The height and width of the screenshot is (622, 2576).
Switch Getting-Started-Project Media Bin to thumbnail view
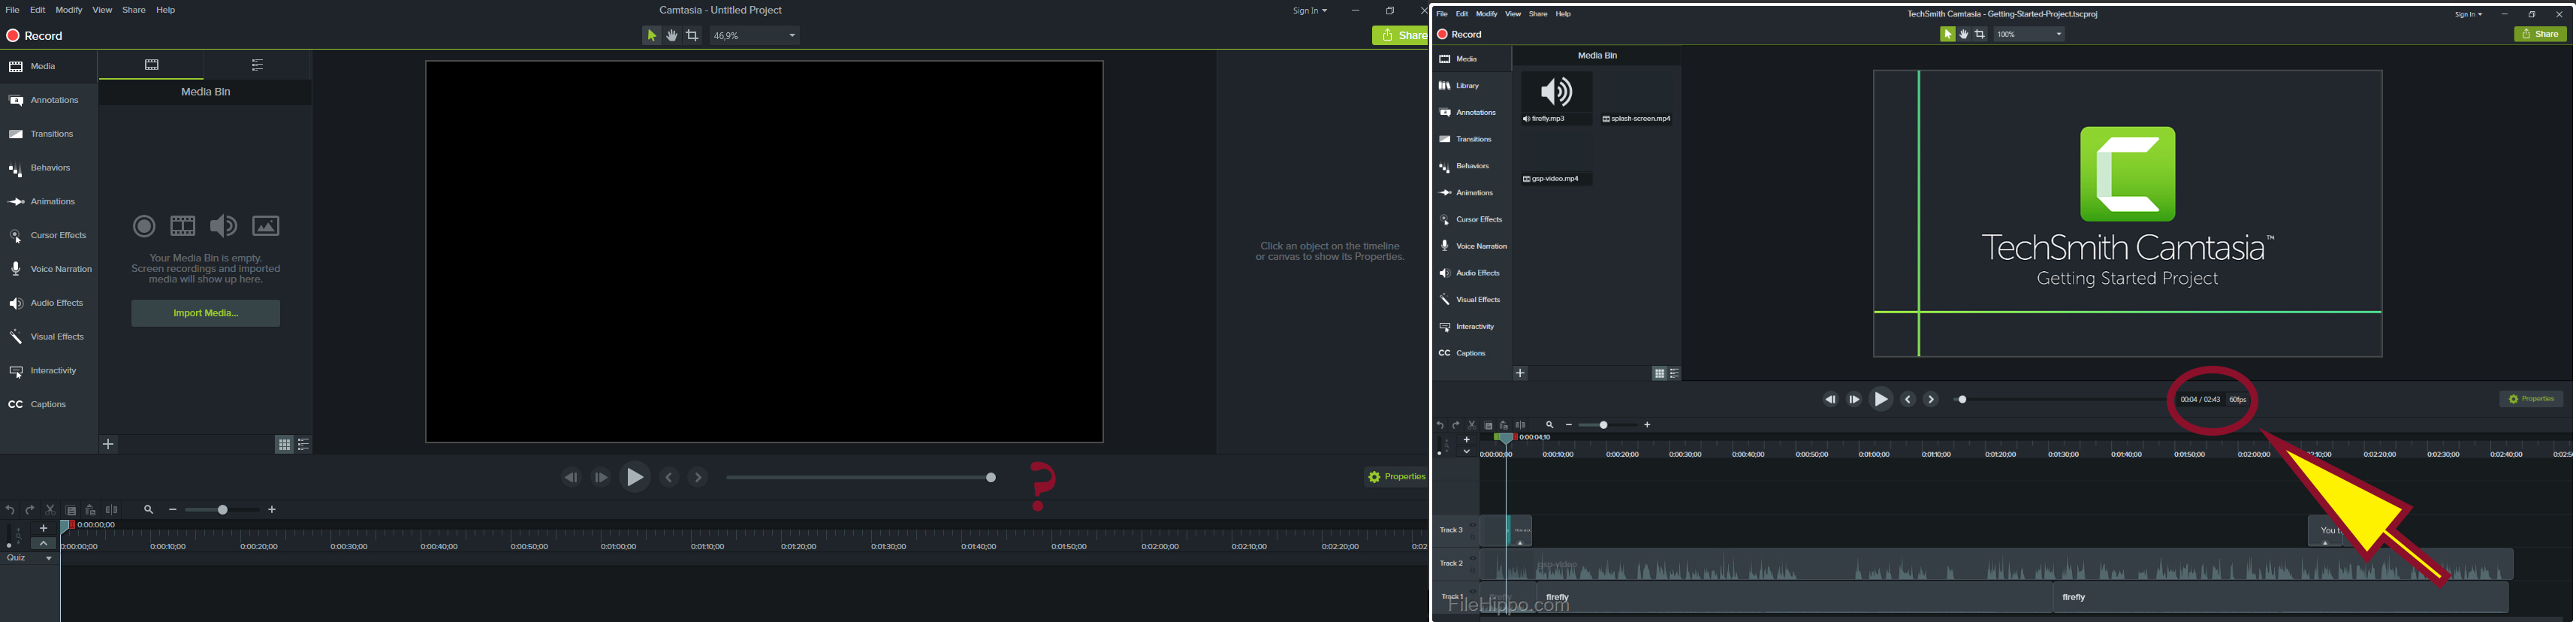[x=1659, y=373]
